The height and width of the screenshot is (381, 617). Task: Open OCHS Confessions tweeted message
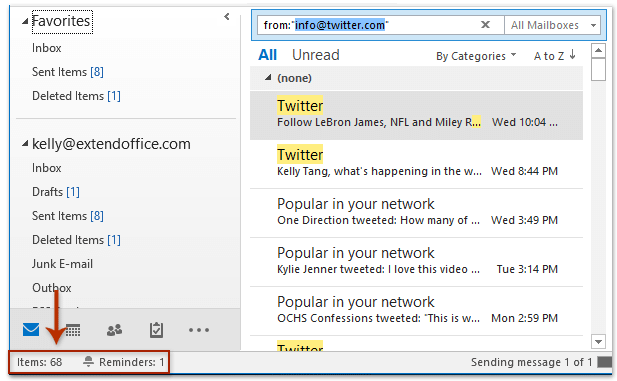[416, 311]
